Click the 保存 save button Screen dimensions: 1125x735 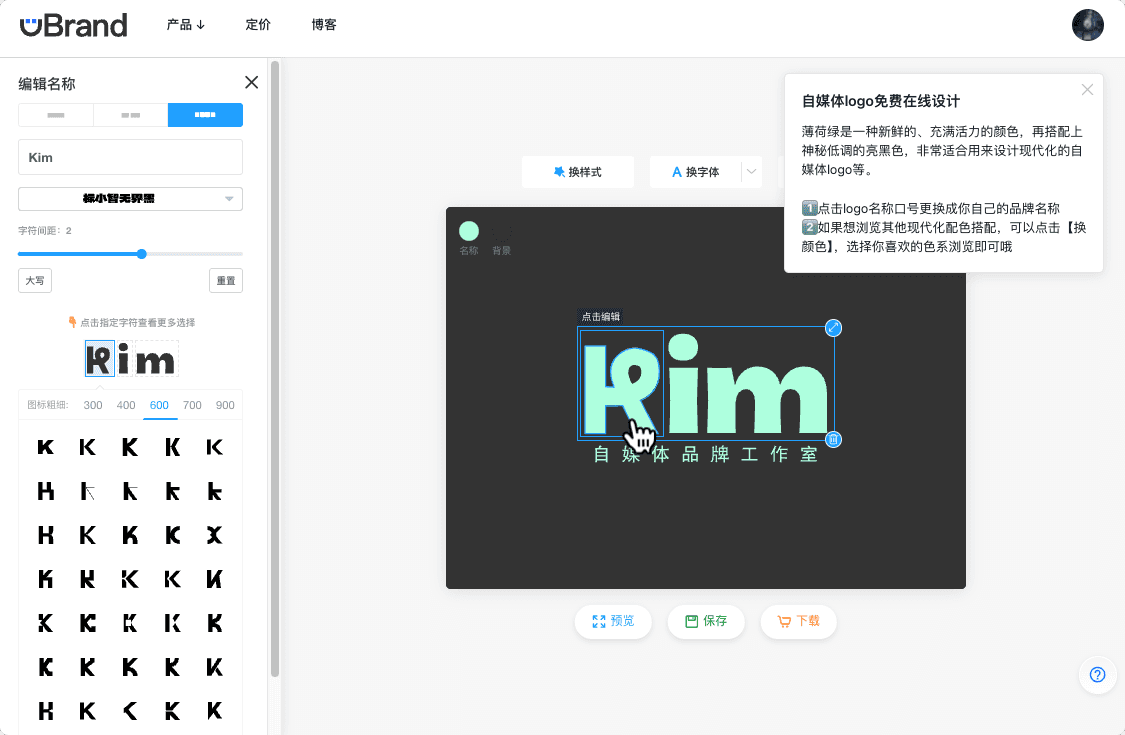[706, 621]
